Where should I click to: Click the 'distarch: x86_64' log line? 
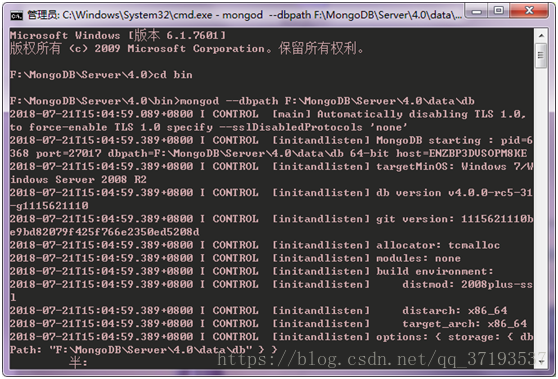coord(258,310)
